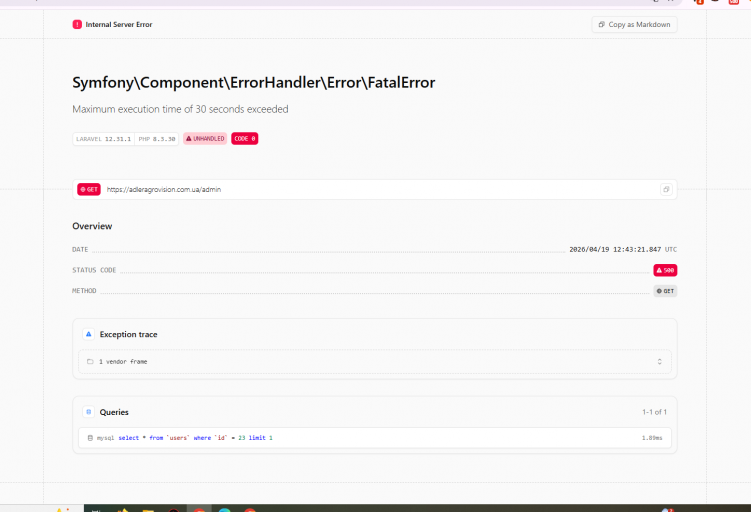Image resolution: width=751 pixels, height=512 pixels.
Task: Click the PHP 8.3.30 version badge
Action: coord(157,139)
